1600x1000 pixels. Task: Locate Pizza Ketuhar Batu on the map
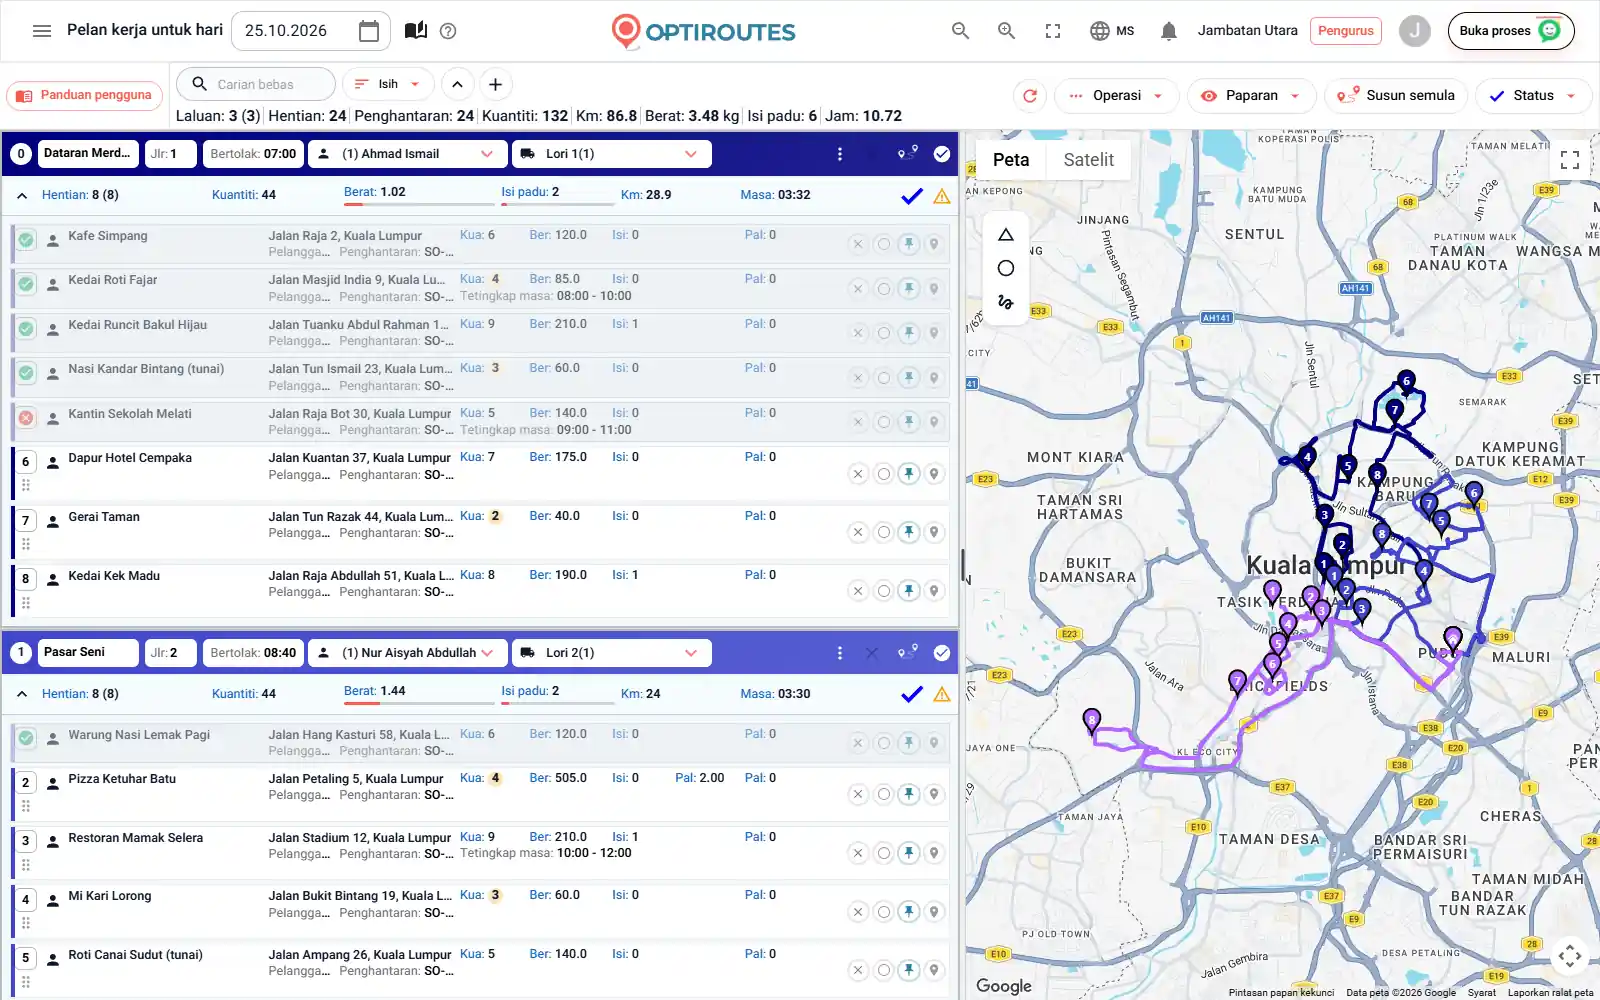[x=934, y=794]
